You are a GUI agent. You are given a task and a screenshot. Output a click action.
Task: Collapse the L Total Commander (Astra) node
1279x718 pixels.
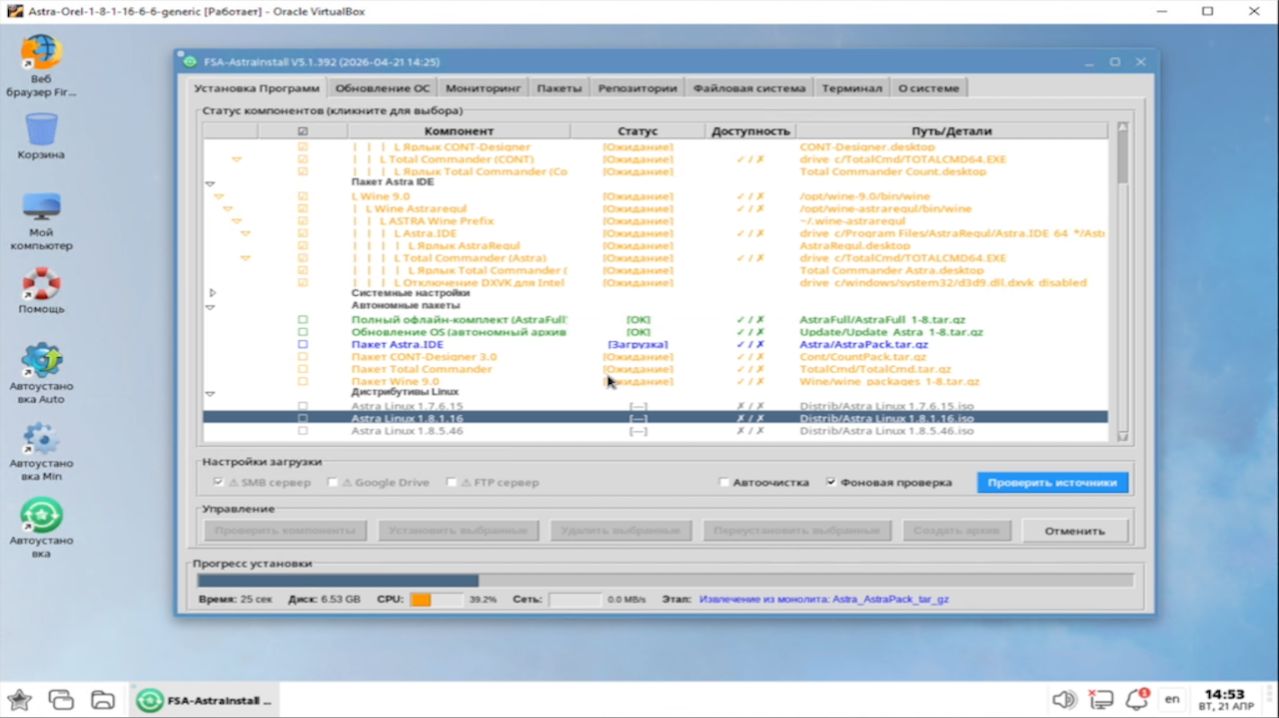(245, 258)
